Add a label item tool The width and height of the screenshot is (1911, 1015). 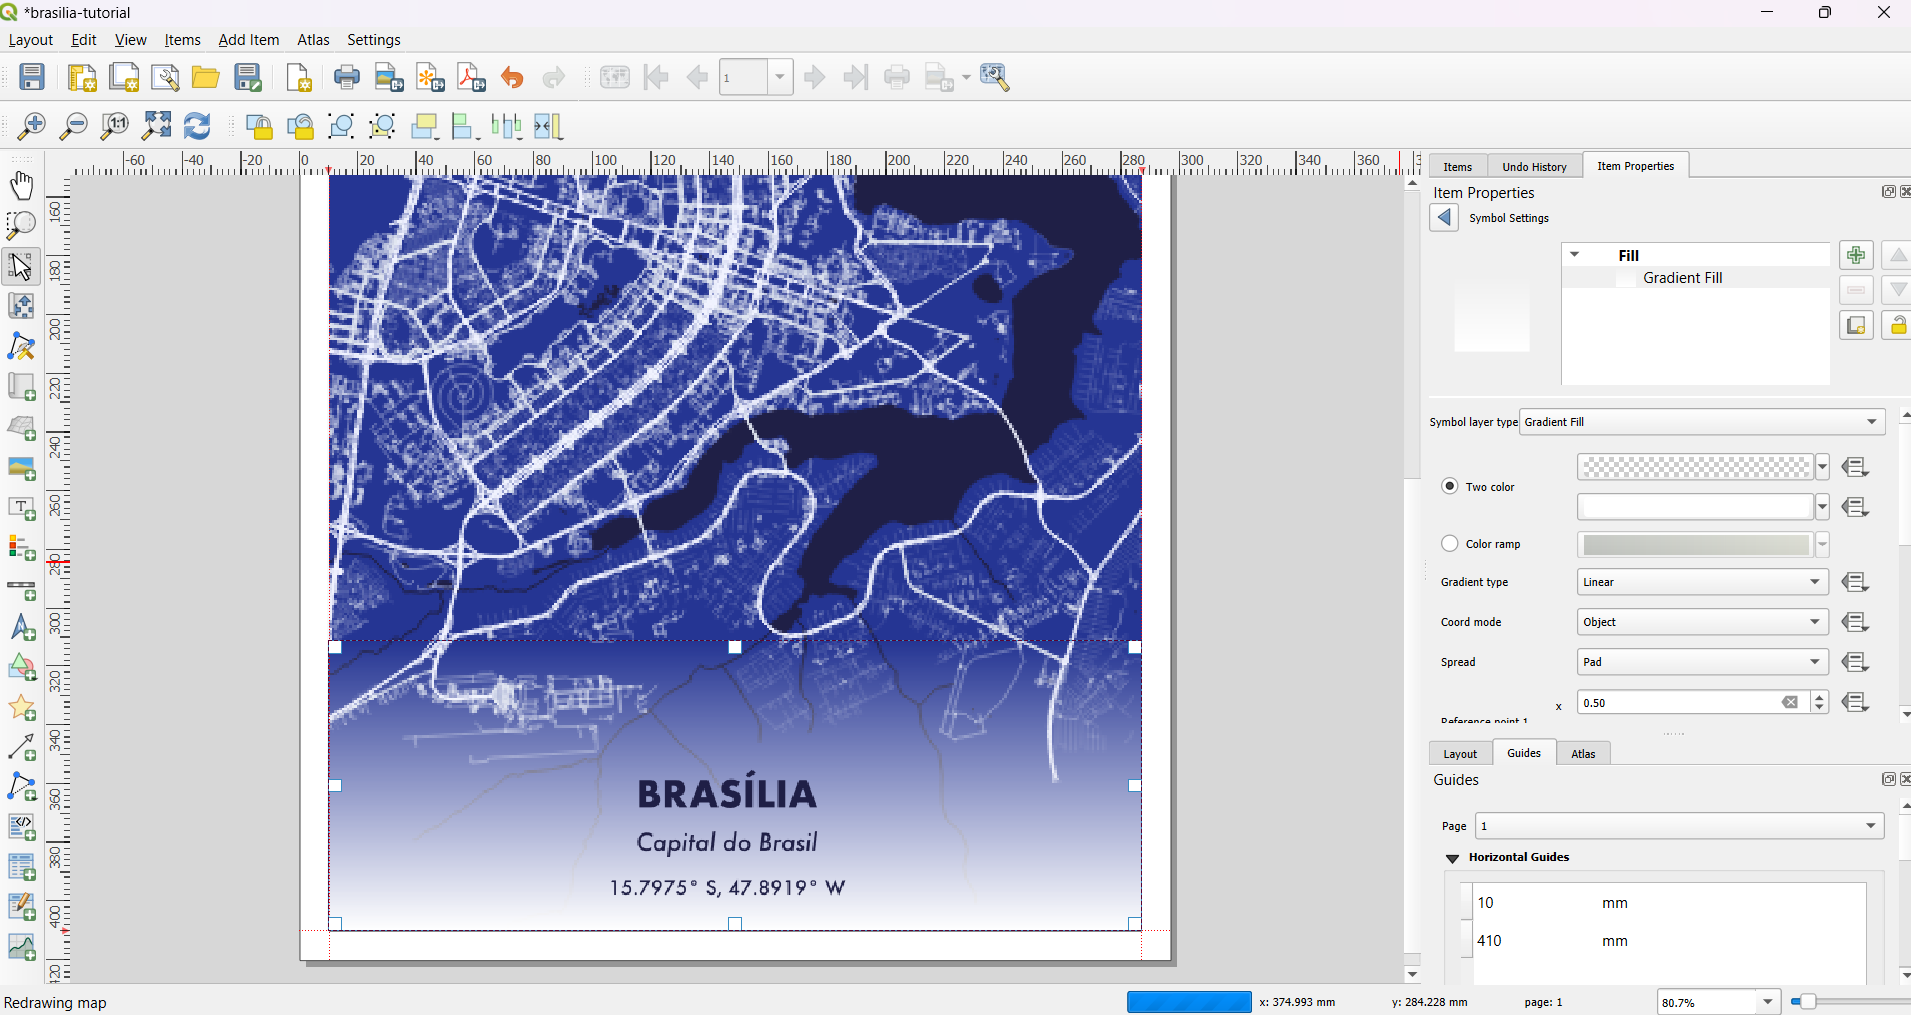click(21, 508)
